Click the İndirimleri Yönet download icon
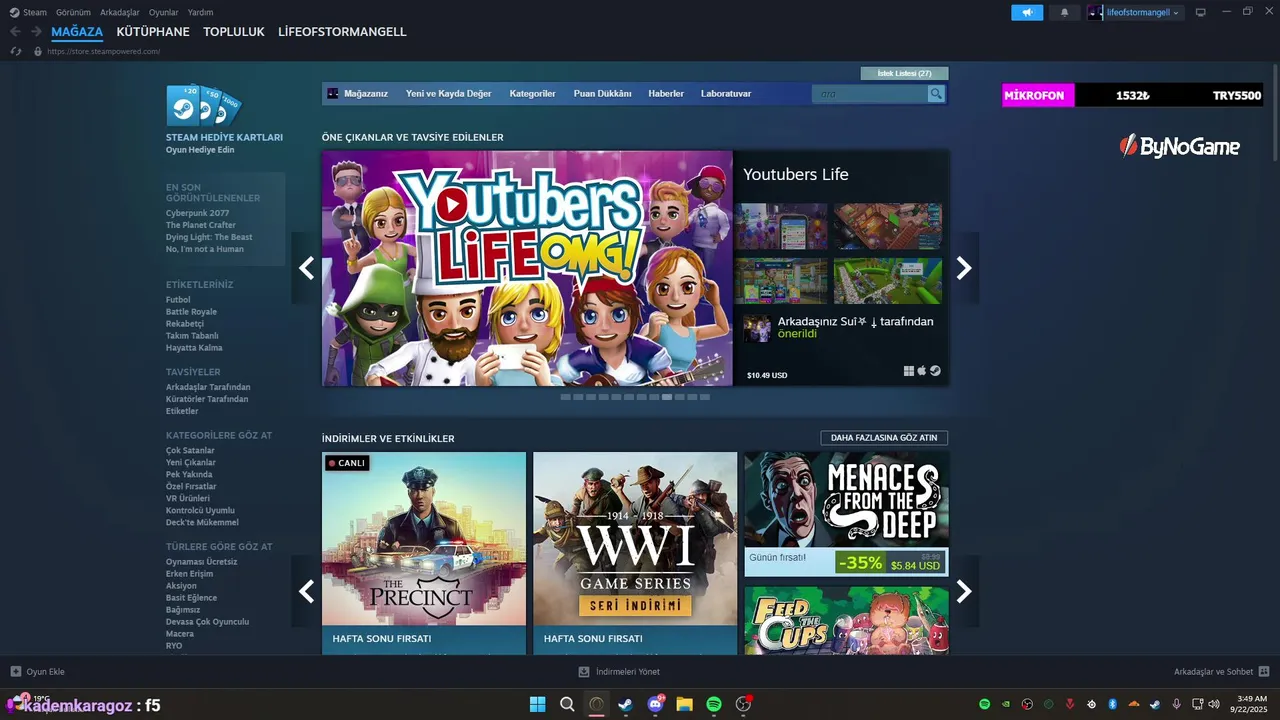Screen dimensions: 1280x720 584,672
